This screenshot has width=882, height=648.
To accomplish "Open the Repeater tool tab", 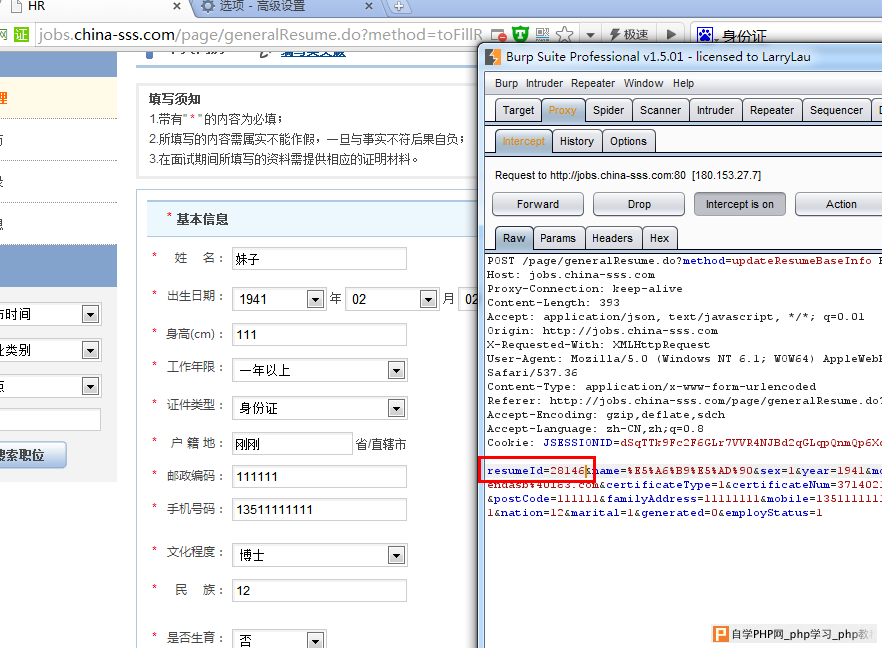I will (772, 110).
